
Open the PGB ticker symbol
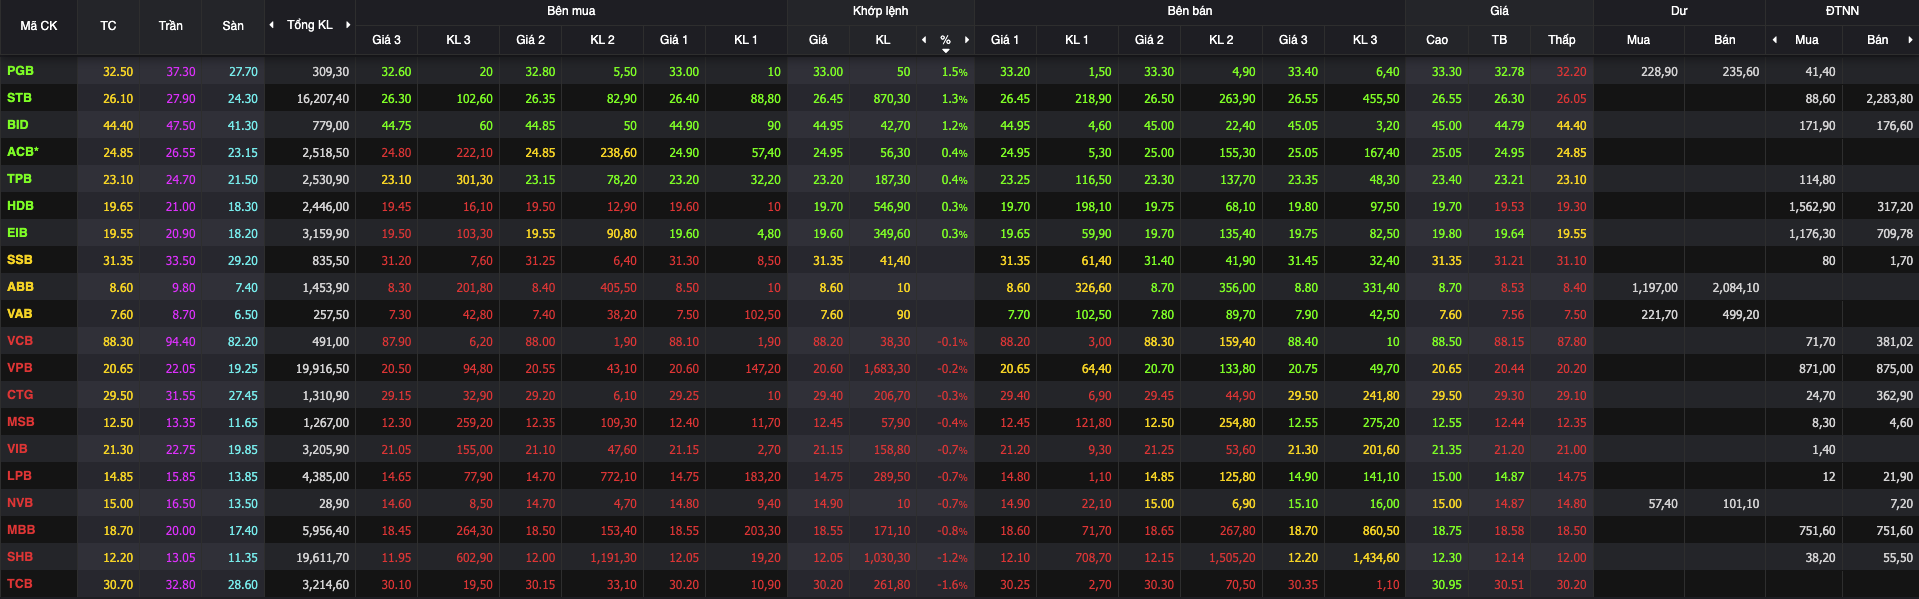coord(20,71)
